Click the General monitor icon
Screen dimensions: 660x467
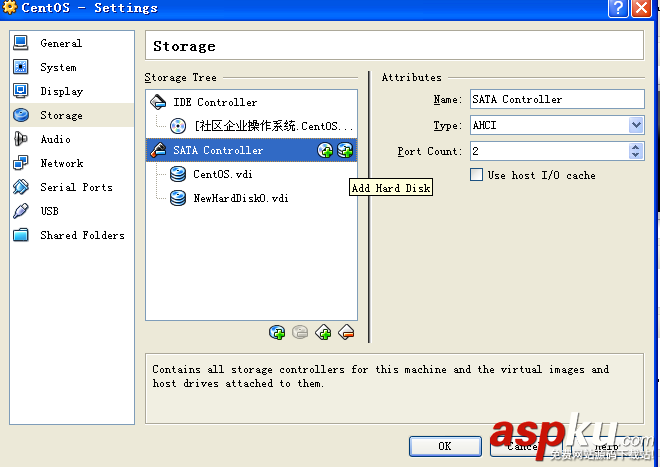point(21,43)
